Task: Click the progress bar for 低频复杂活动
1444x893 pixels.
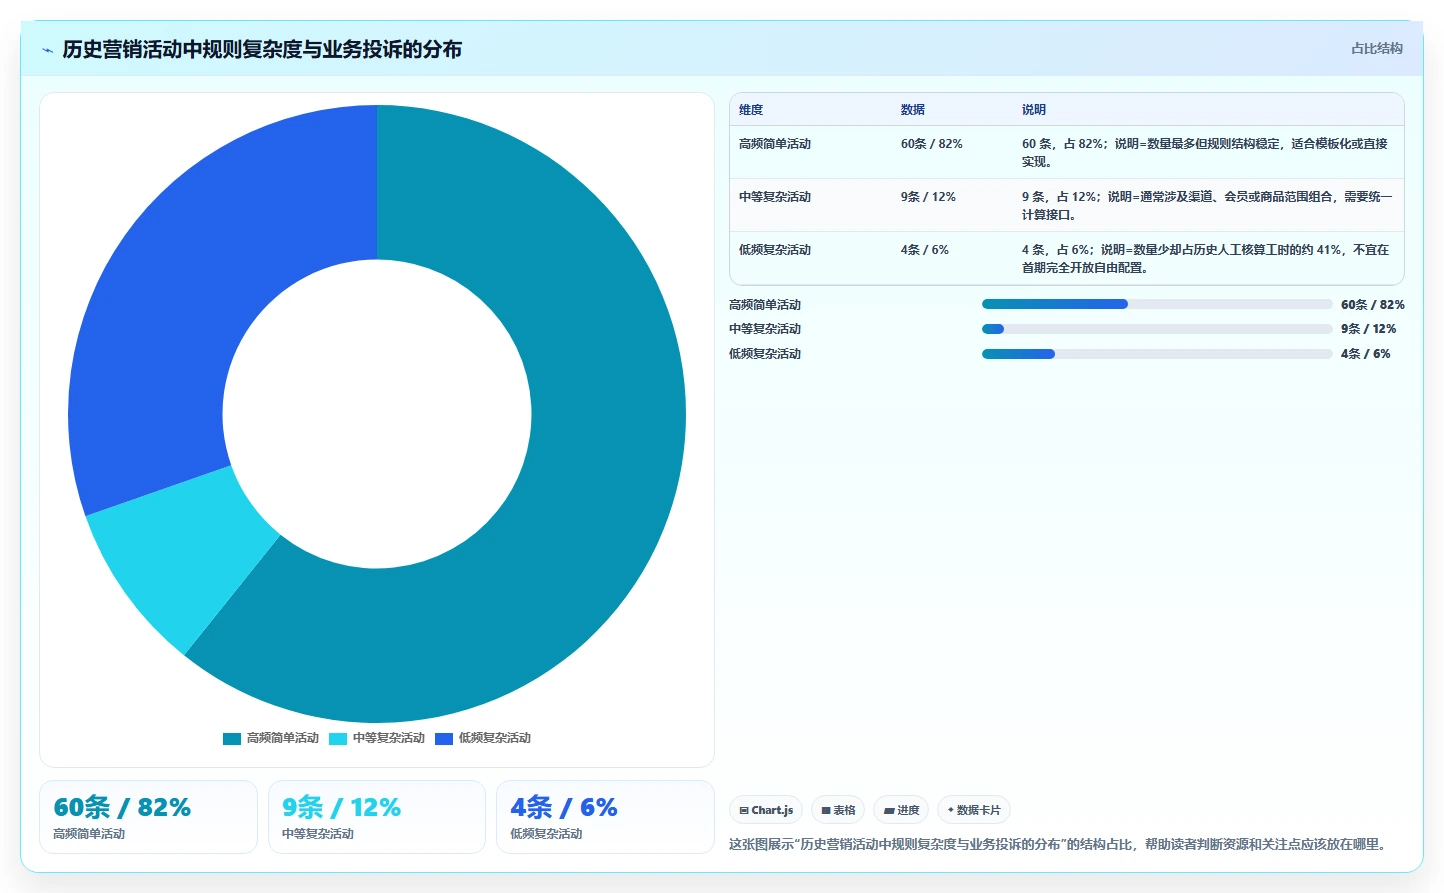Action: tap(1157, 354)
